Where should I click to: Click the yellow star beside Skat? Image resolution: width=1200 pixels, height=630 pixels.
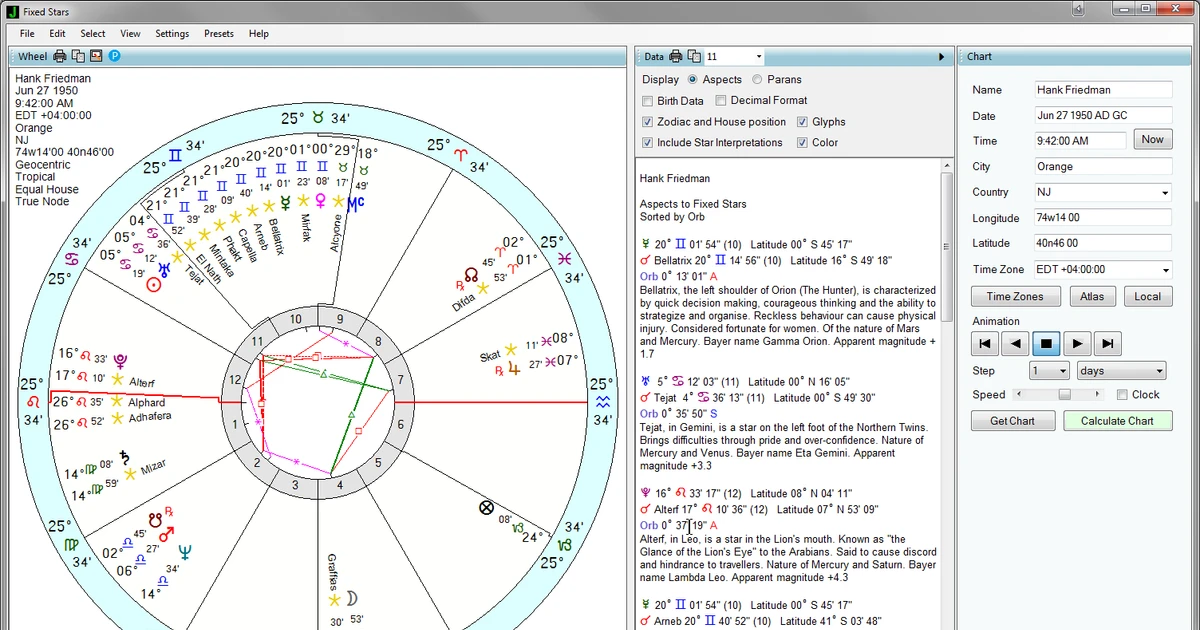click(x=511, y=349)
